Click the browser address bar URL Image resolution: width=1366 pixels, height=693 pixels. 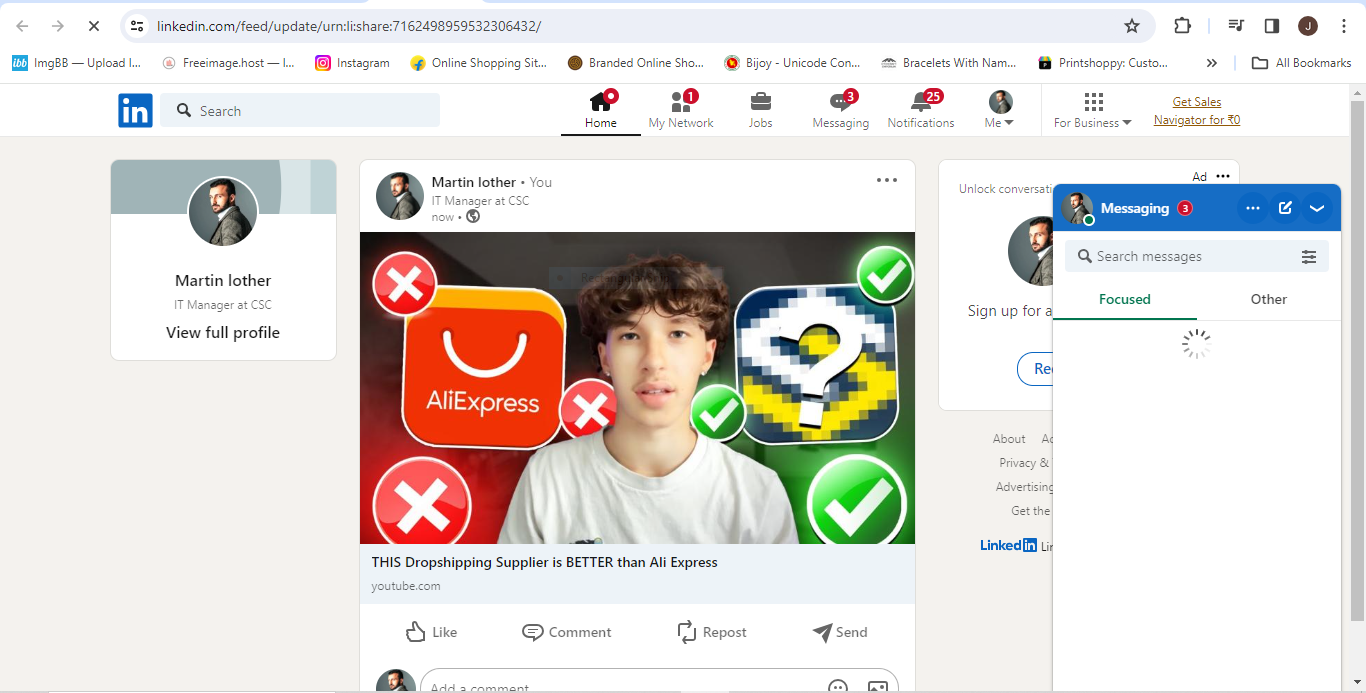tap(349, 26)
